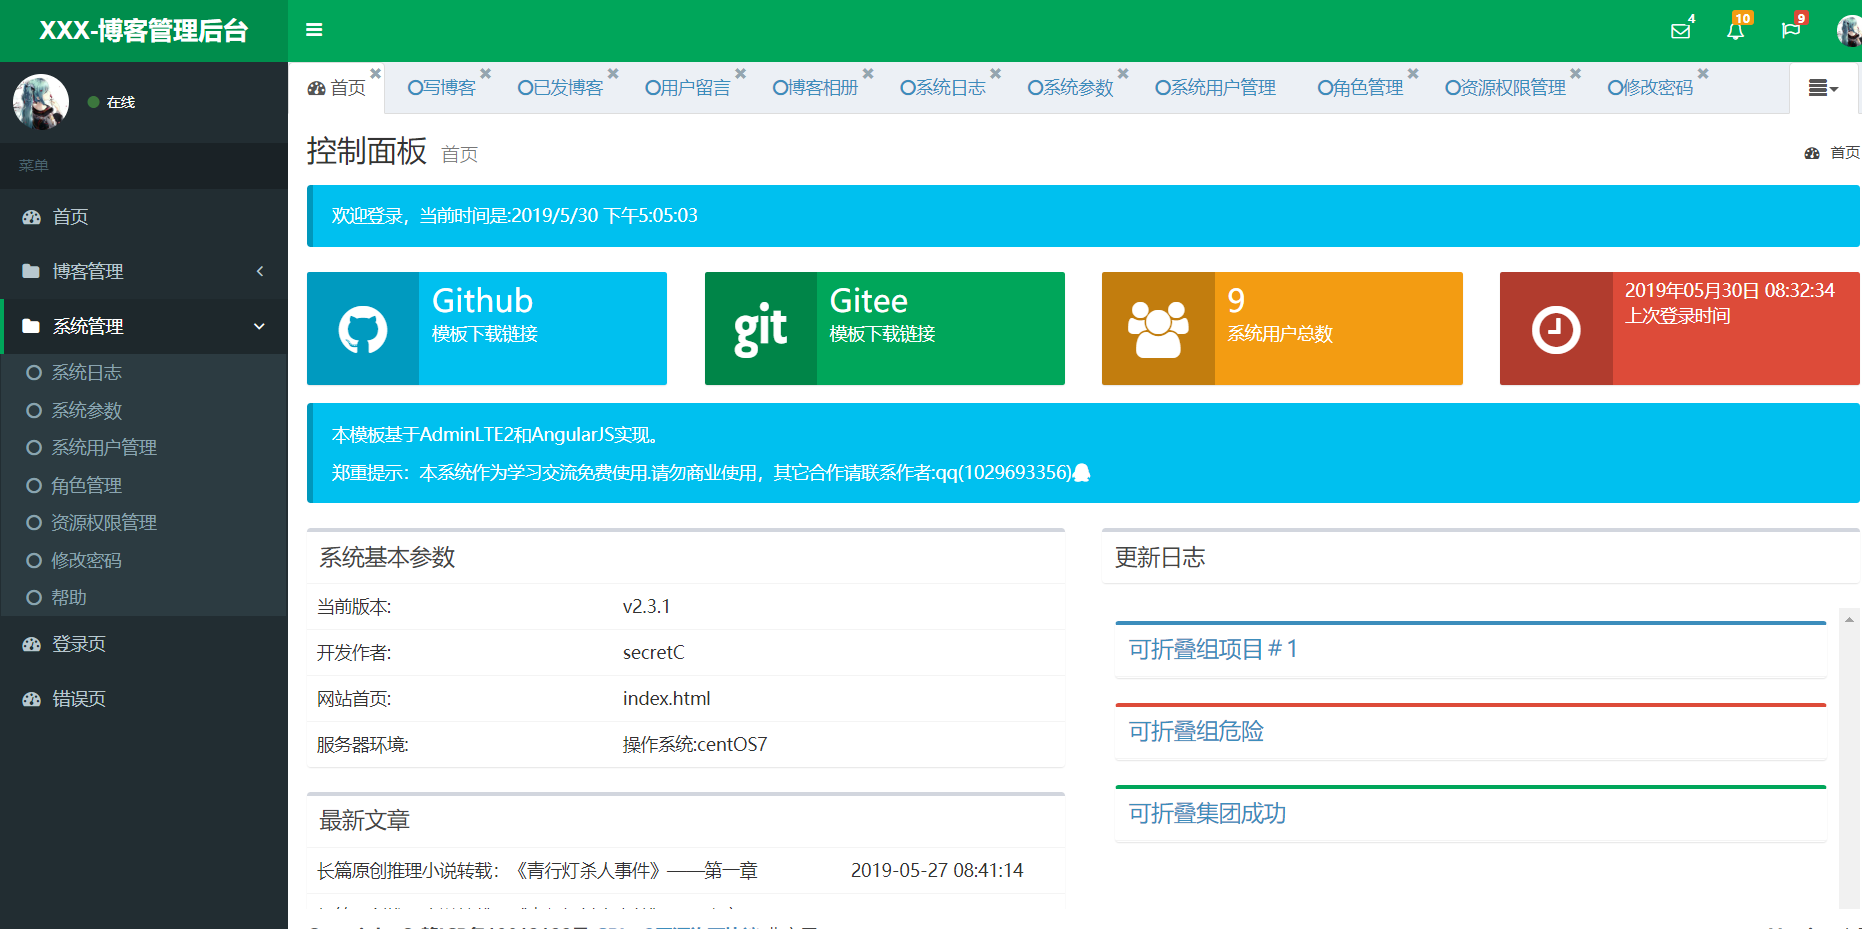
Task: Click the update log scrollbar up arrow
Action: point(1850,620)
